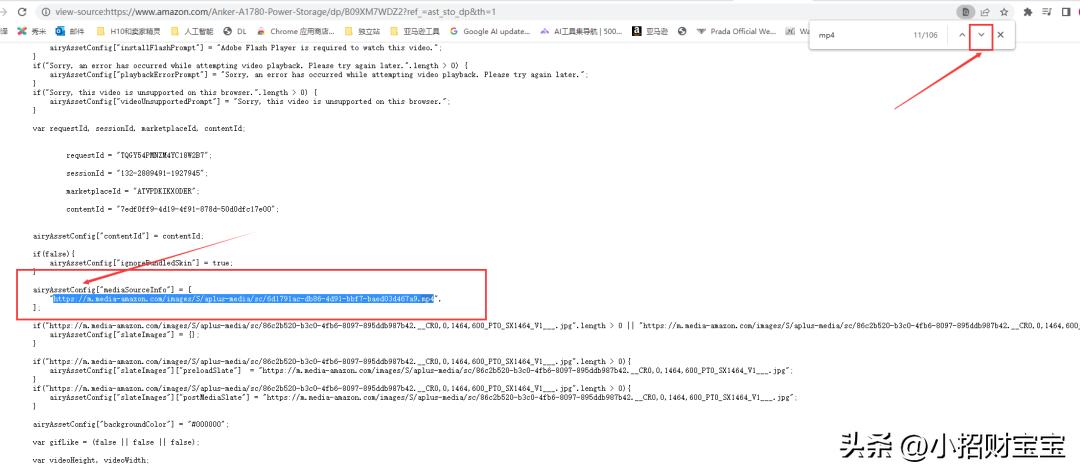This screenshot has height=474, width=1080.
Task: Click the var videoHeight, videoWidth line
Action: (x=90, y=460)
